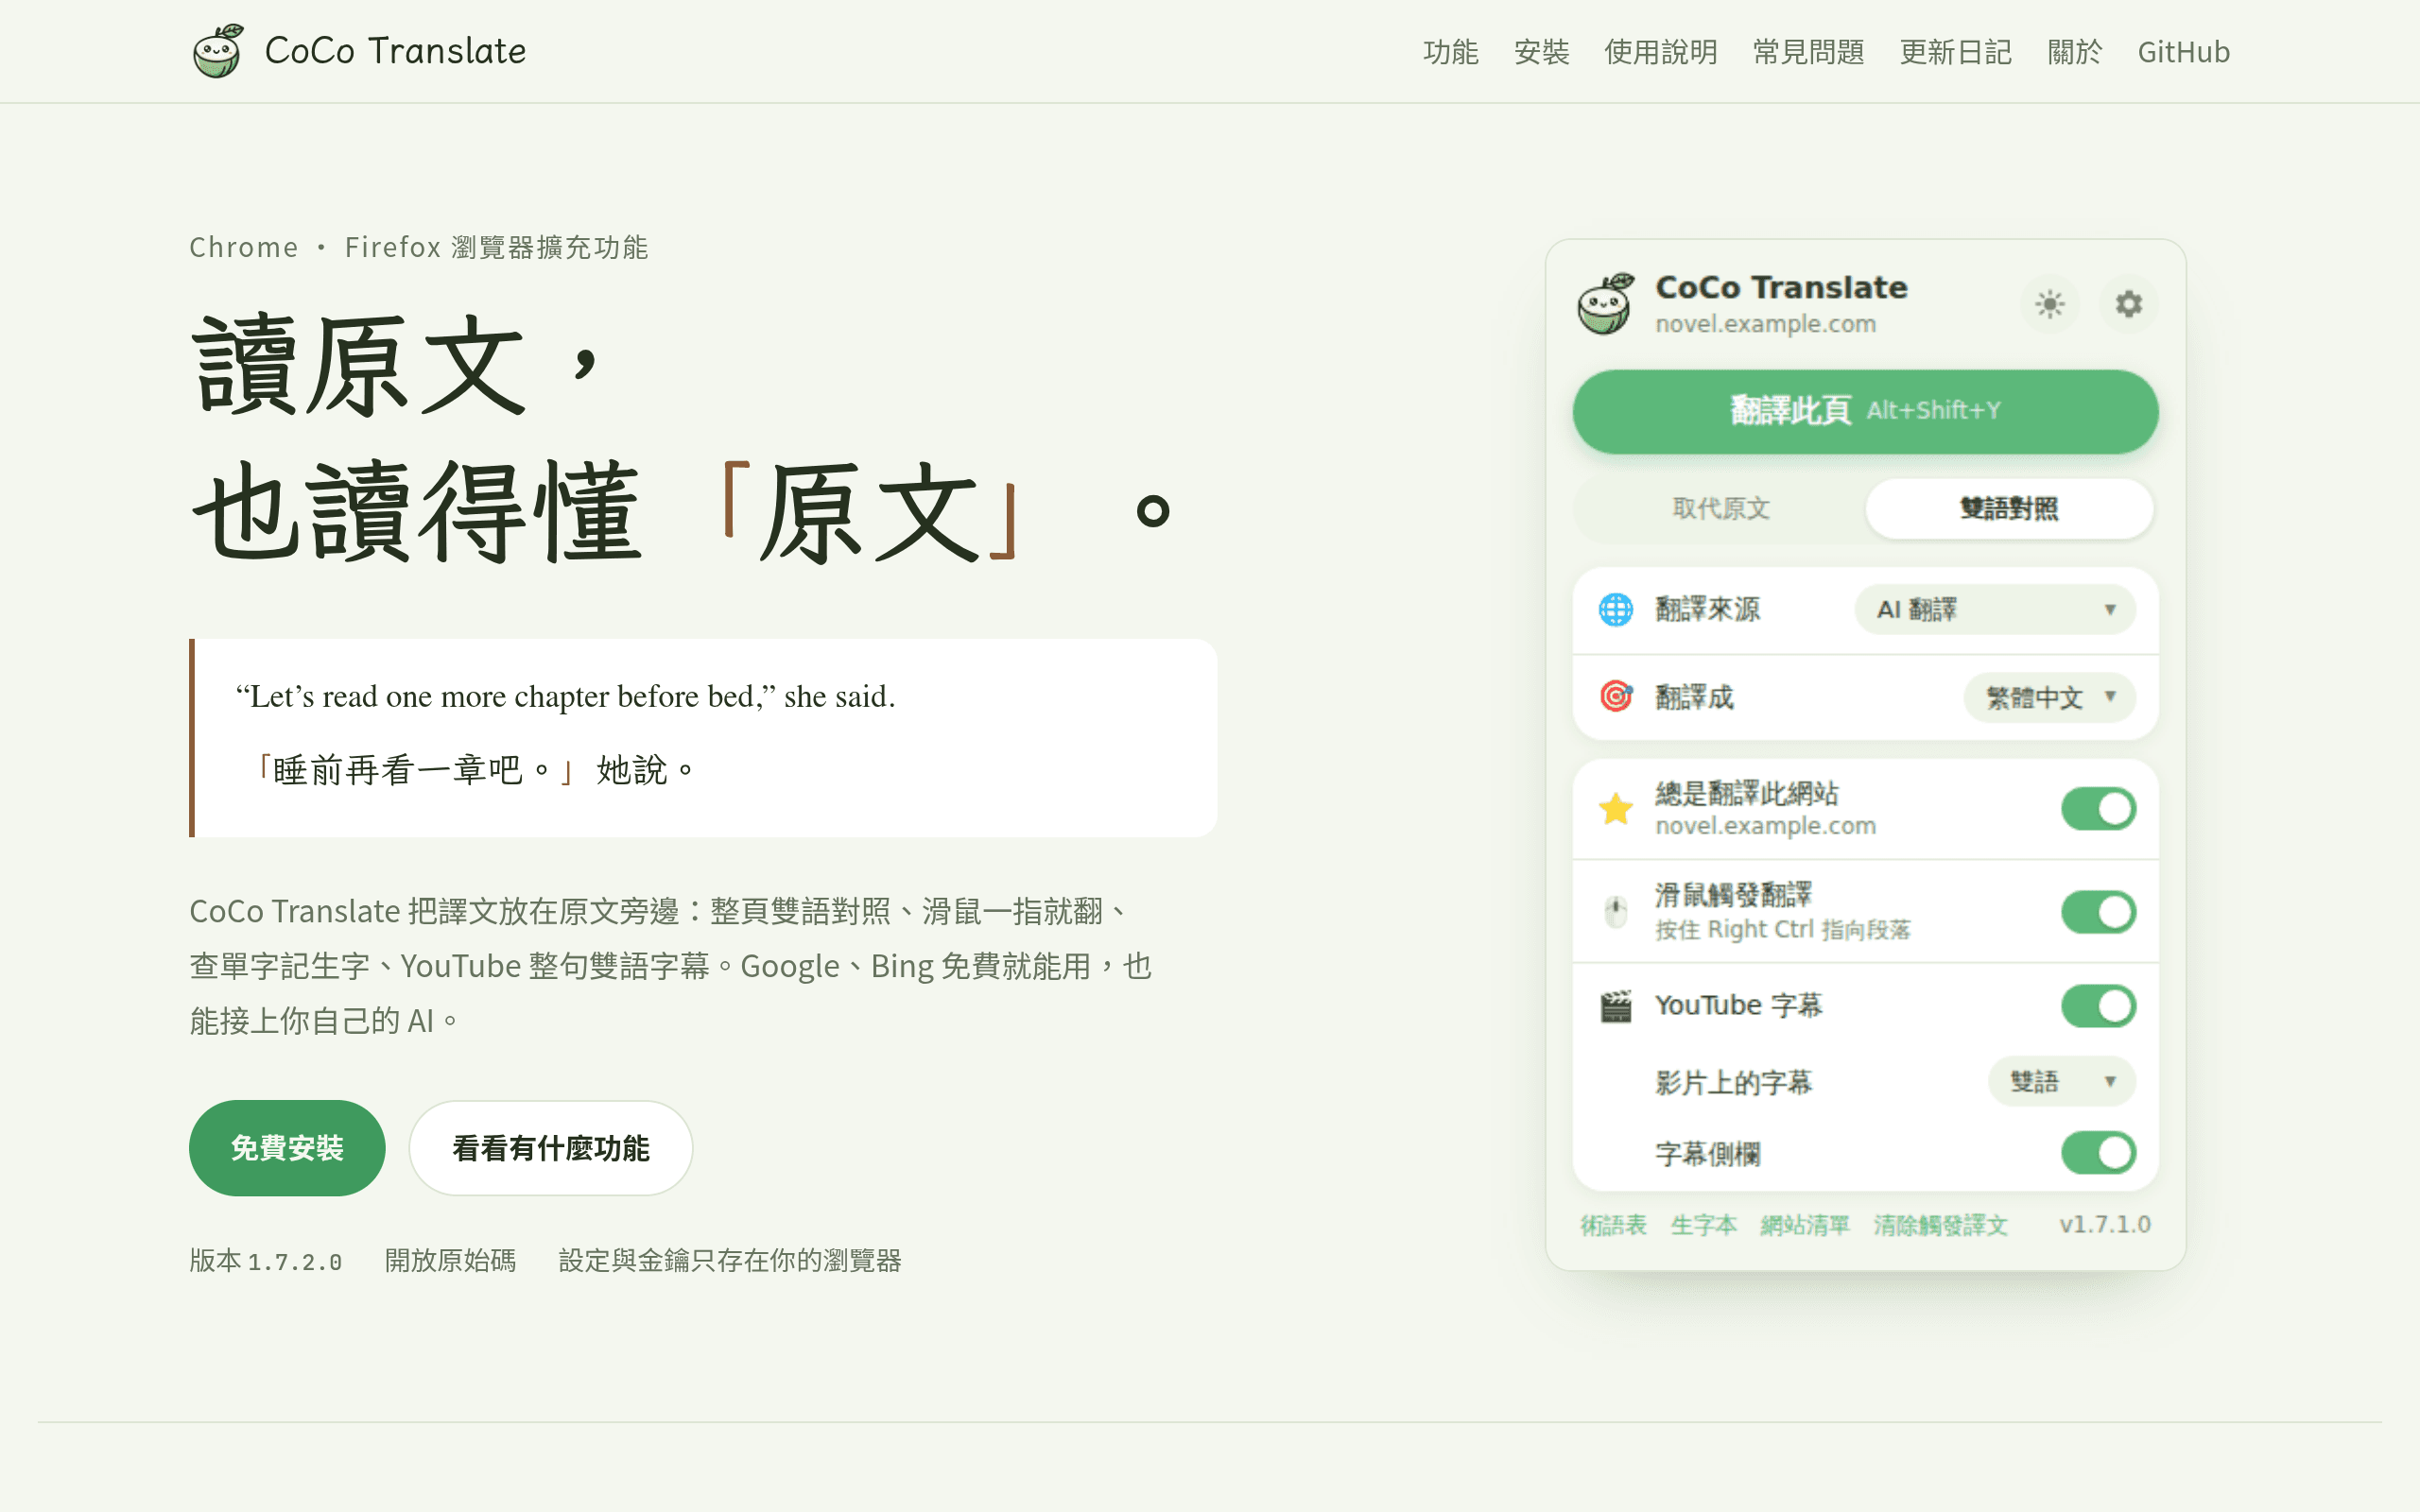Click the 清除觸發譯文 footer link
2420x1512 pixels.
[x=1940, y=1225]
